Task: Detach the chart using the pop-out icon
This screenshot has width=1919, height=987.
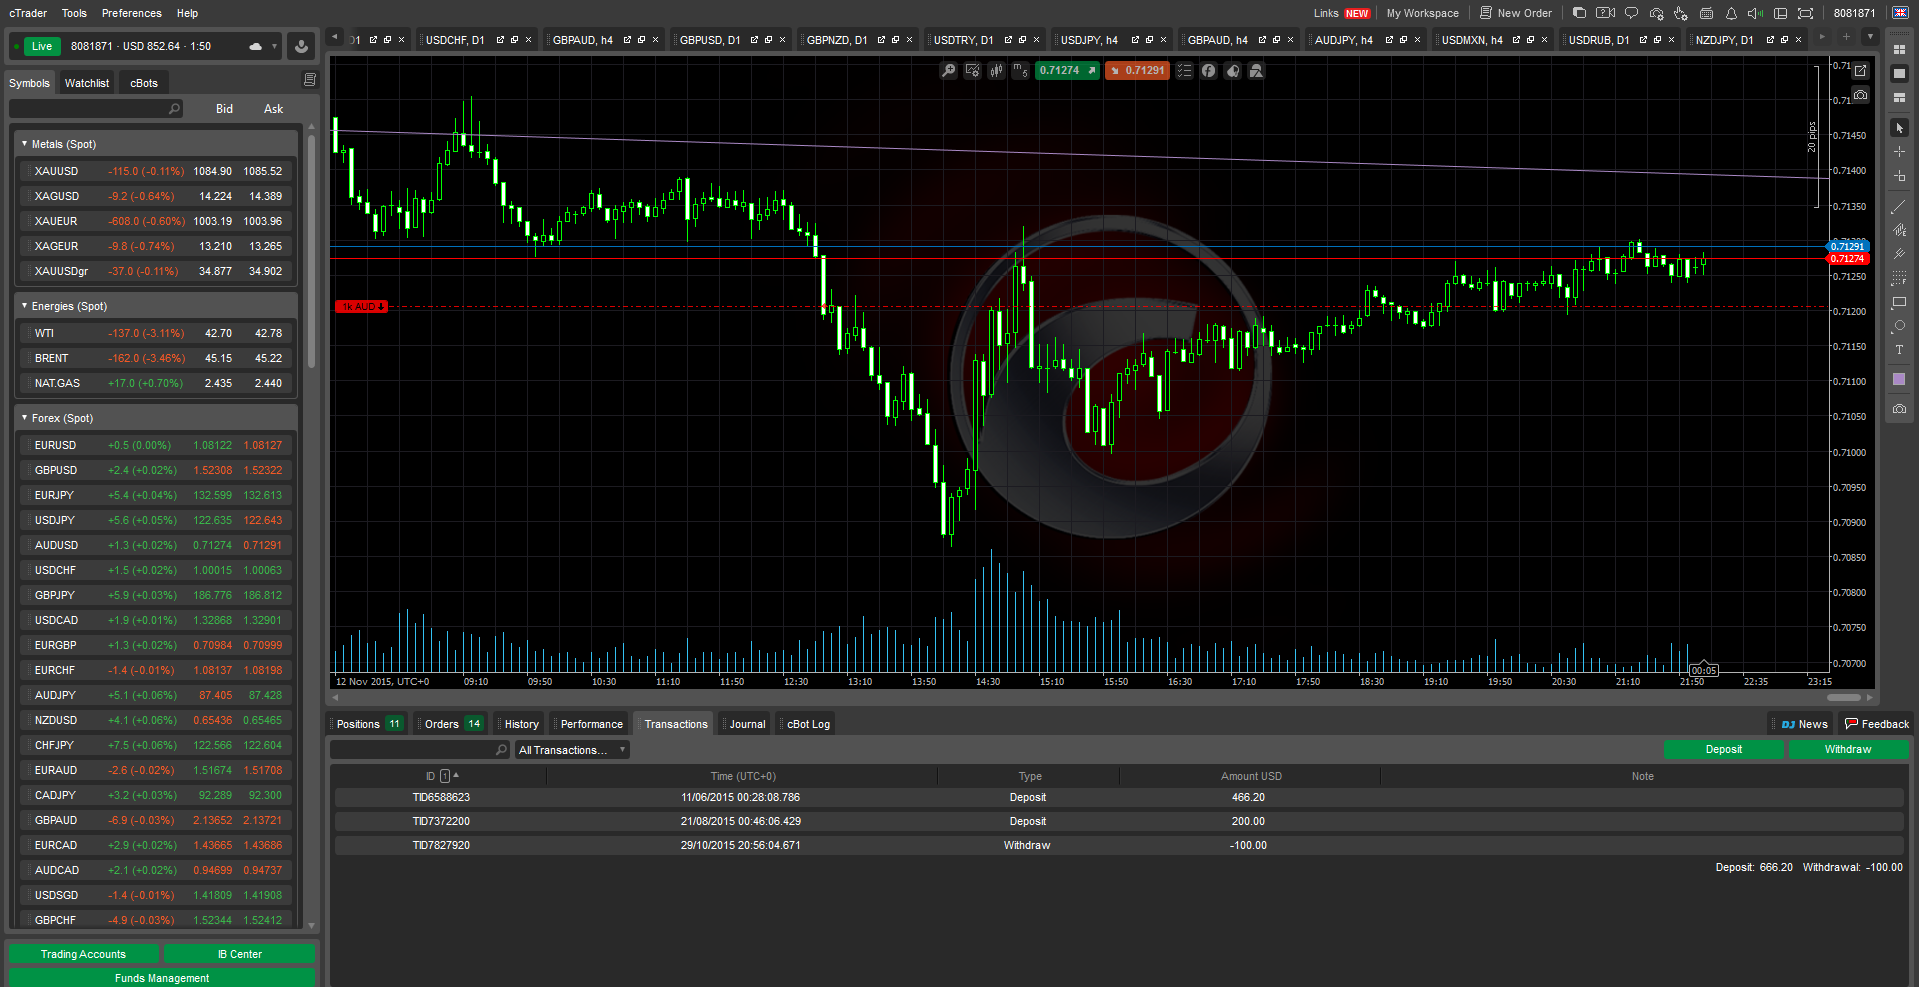Action: click(x=1860, y=71)
